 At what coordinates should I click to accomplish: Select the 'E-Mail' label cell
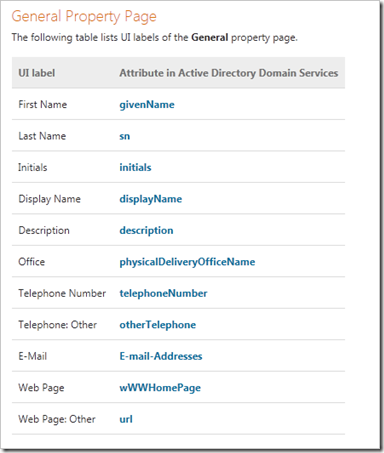click(x=33, y=356)
